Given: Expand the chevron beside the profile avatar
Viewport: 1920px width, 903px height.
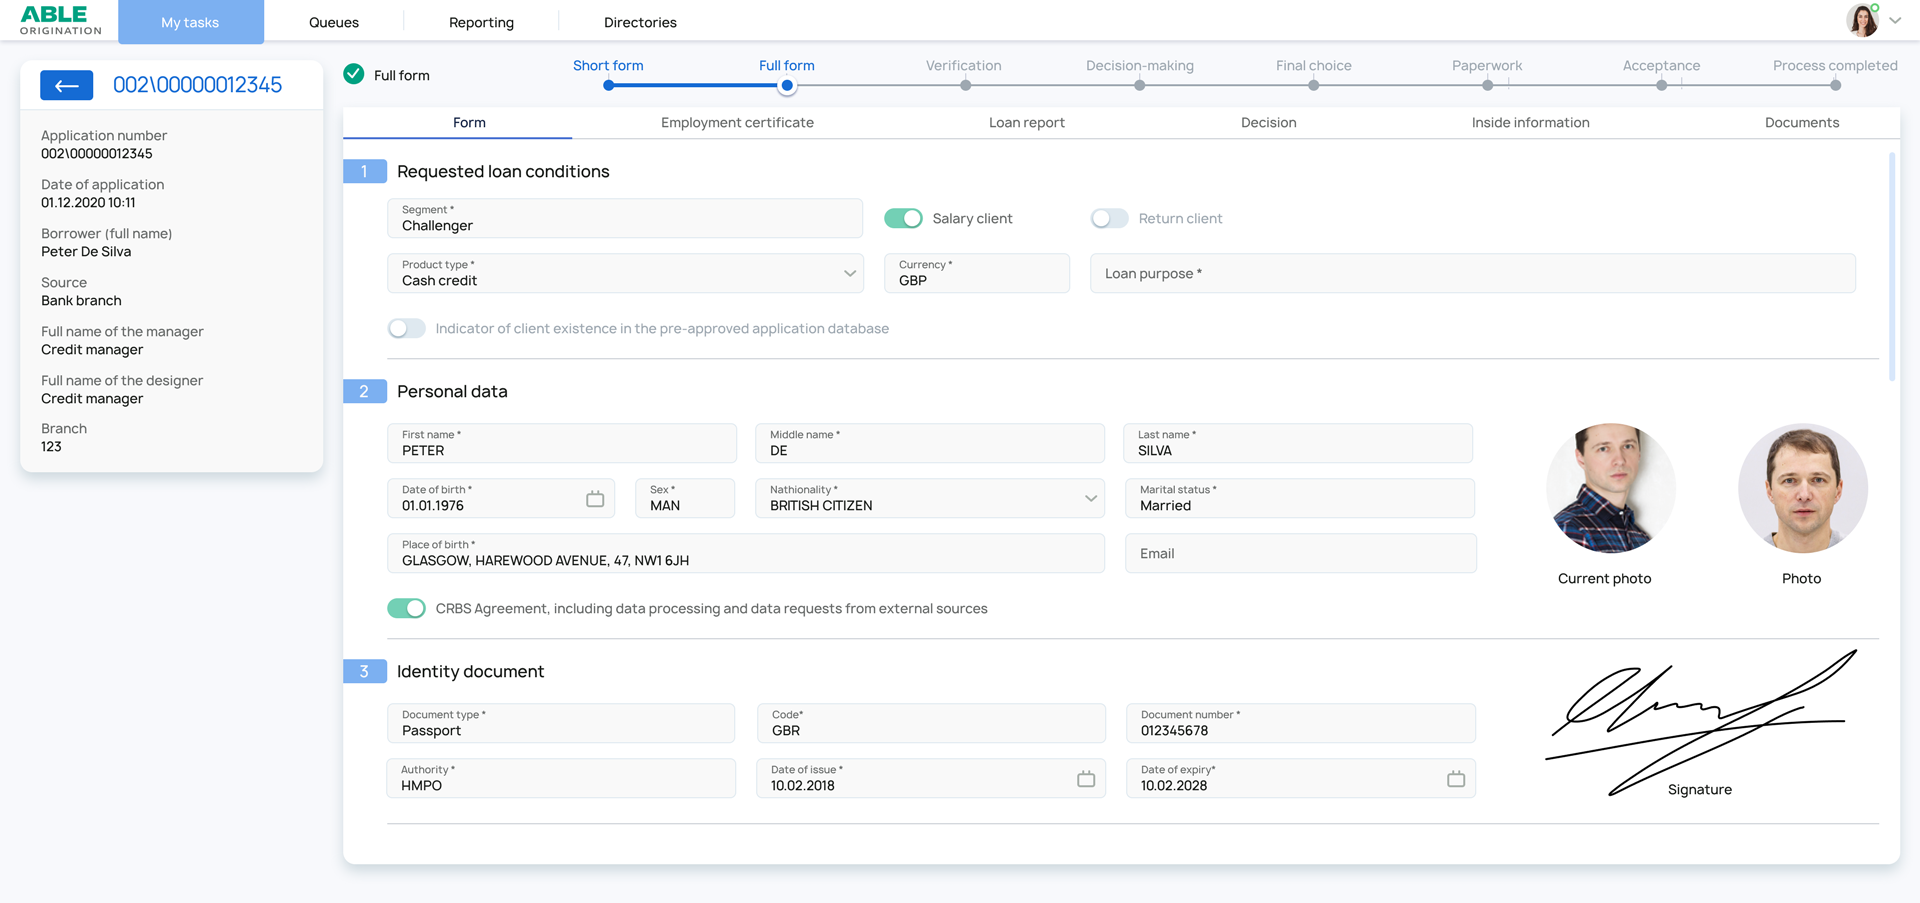Looking at the screenshot, I should [1894, 20].
